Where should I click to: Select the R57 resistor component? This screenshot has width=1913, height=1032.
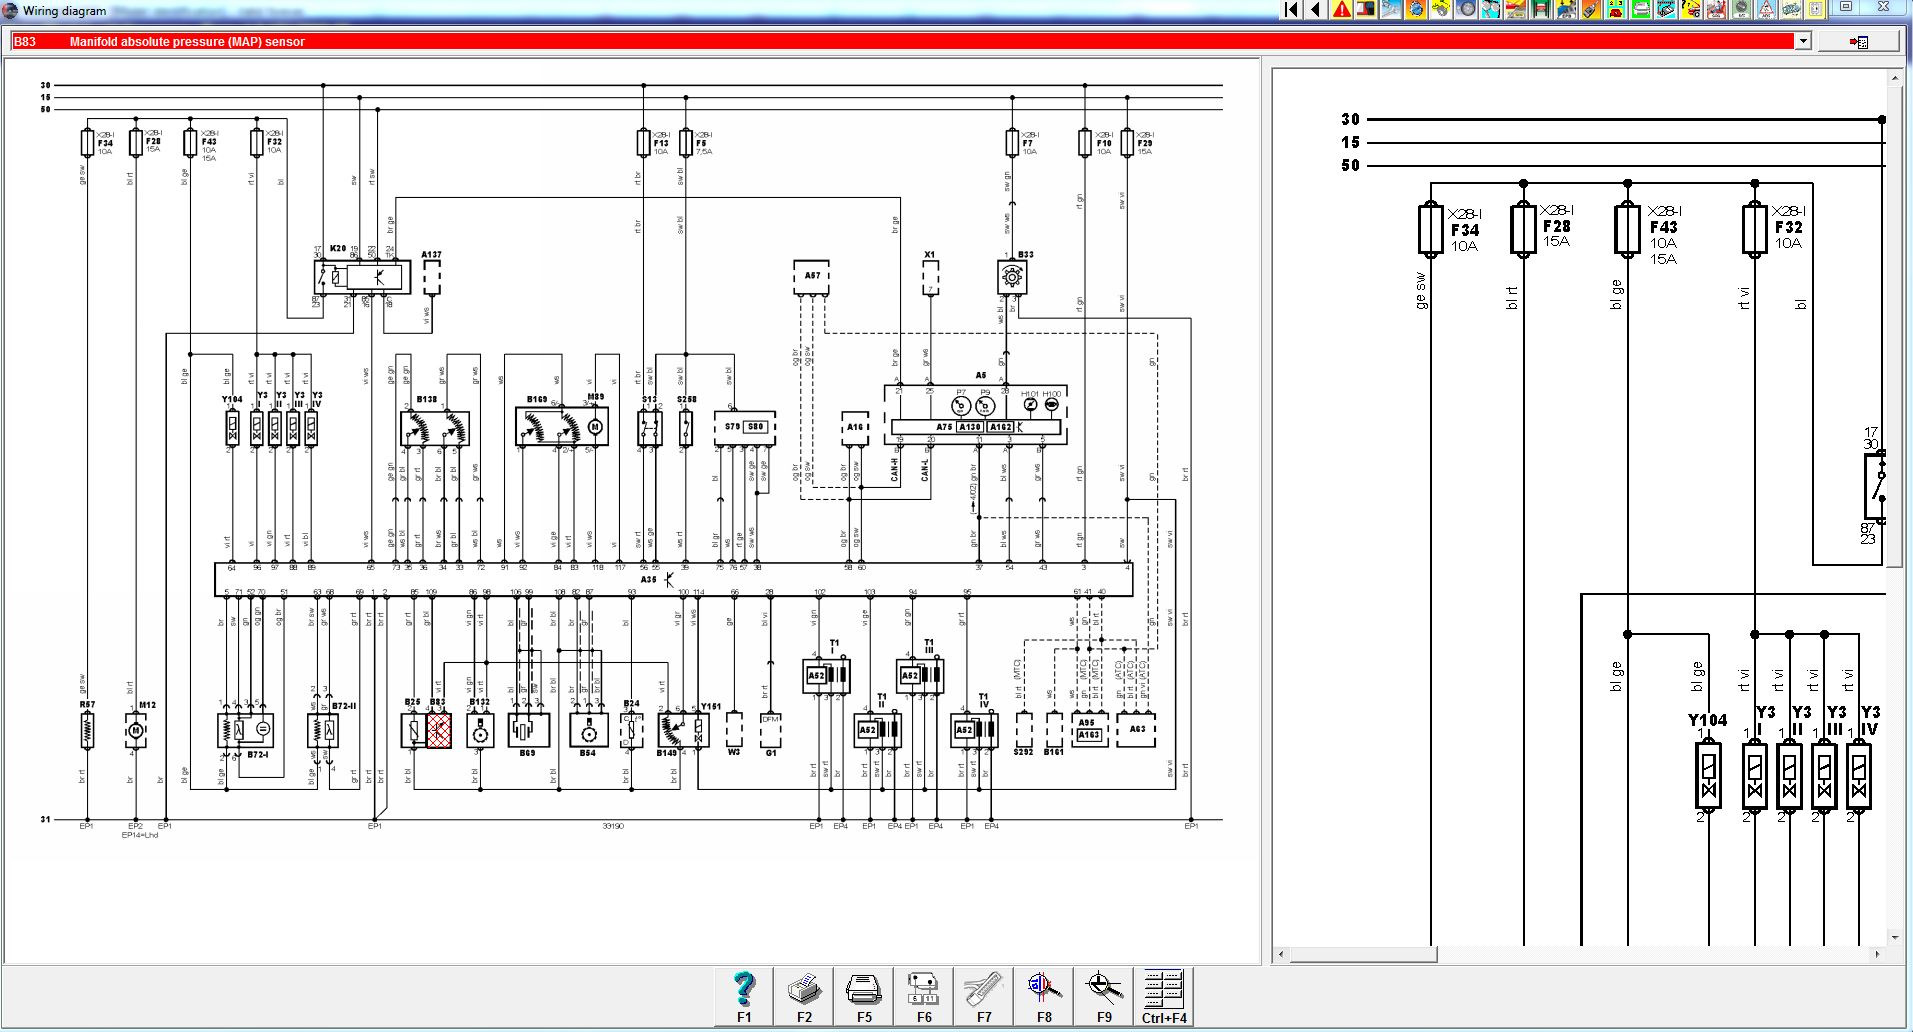[87, 731]
